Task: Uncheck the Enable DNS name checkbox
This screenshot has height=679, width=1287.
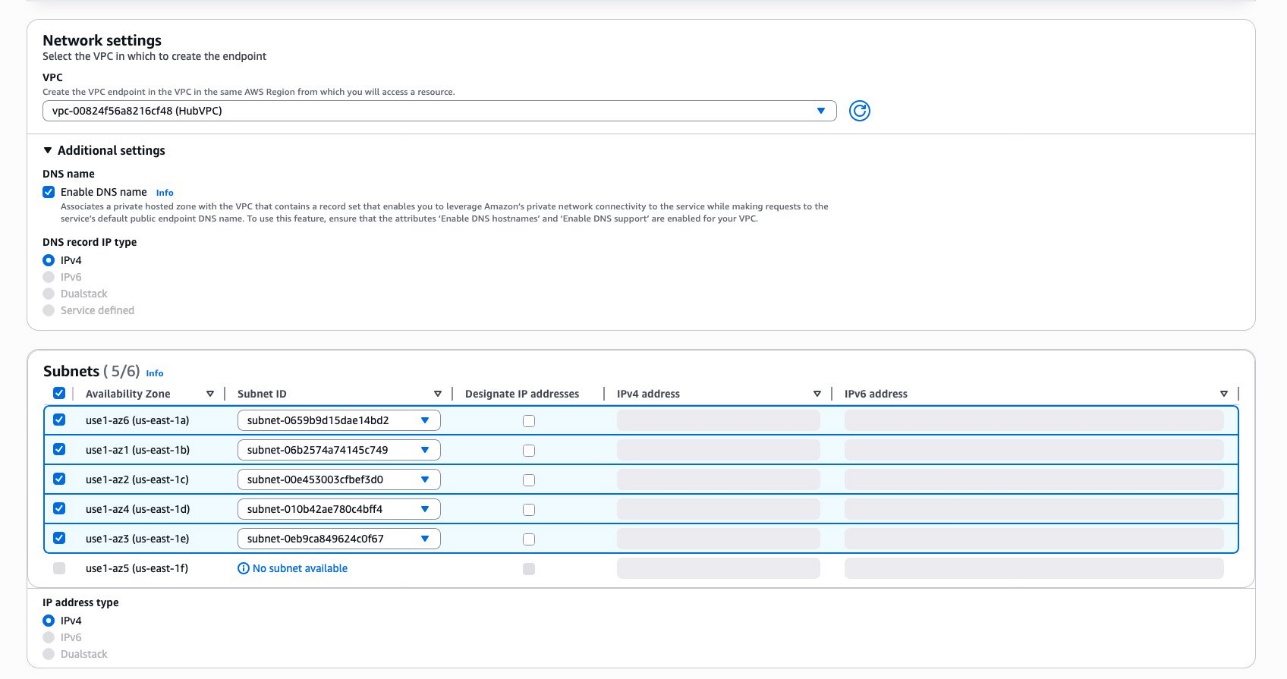Action: pyautogui.click(x=49, y=192)
